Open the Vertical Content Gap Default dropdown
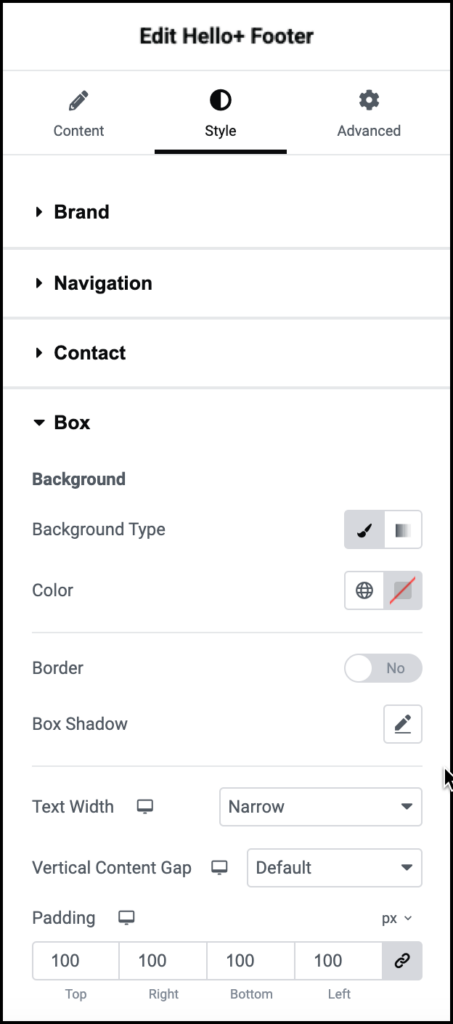Viewport: 453px width, 1024px height. 334,868
